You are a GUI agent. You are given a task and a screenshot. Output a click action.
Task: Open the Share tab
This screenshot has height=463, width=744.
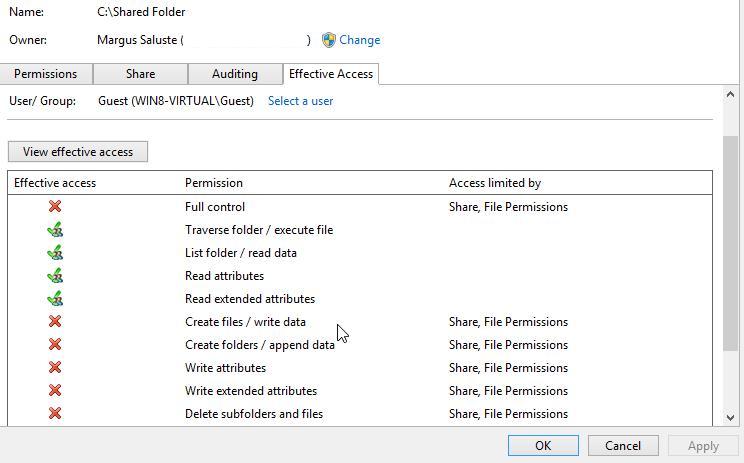tap(140, 74)
